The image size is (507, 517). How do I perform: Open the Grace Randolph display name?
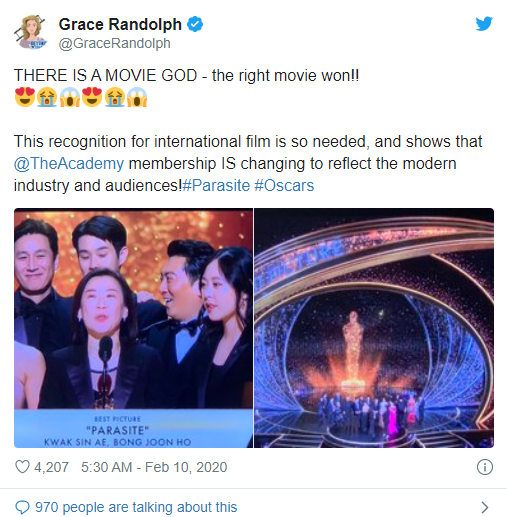pyautogui.click(x=120, y=24)
